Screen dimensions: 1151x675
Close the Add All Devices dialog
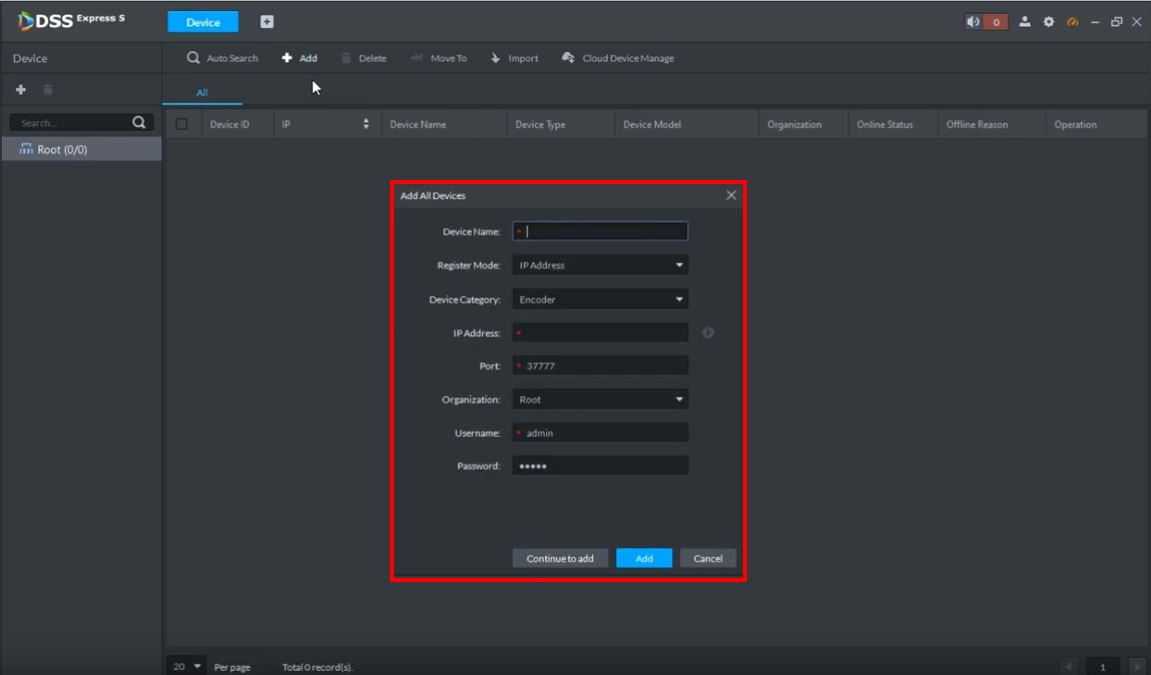[731, 195]
